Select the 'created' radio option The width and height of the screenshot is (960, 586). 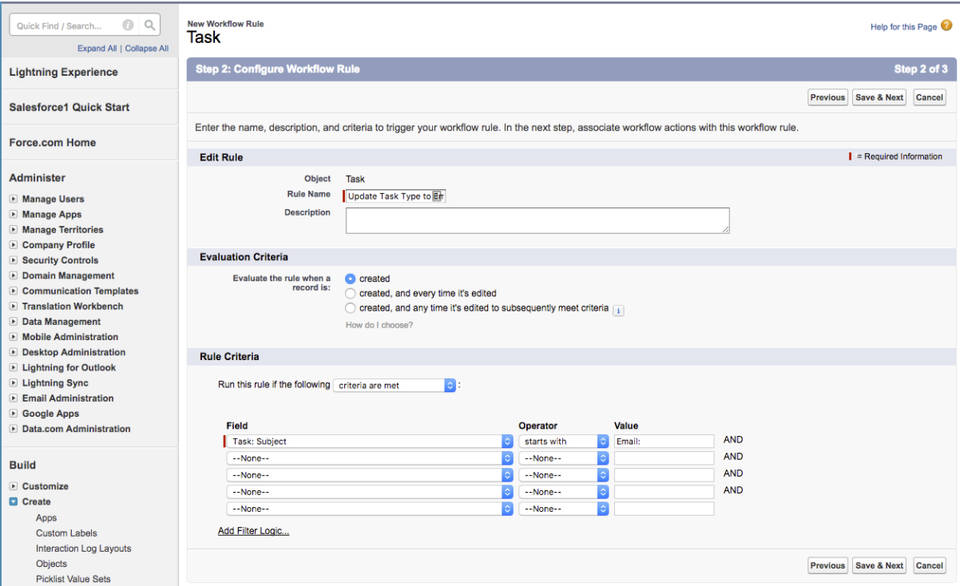(x=350, y=279)
